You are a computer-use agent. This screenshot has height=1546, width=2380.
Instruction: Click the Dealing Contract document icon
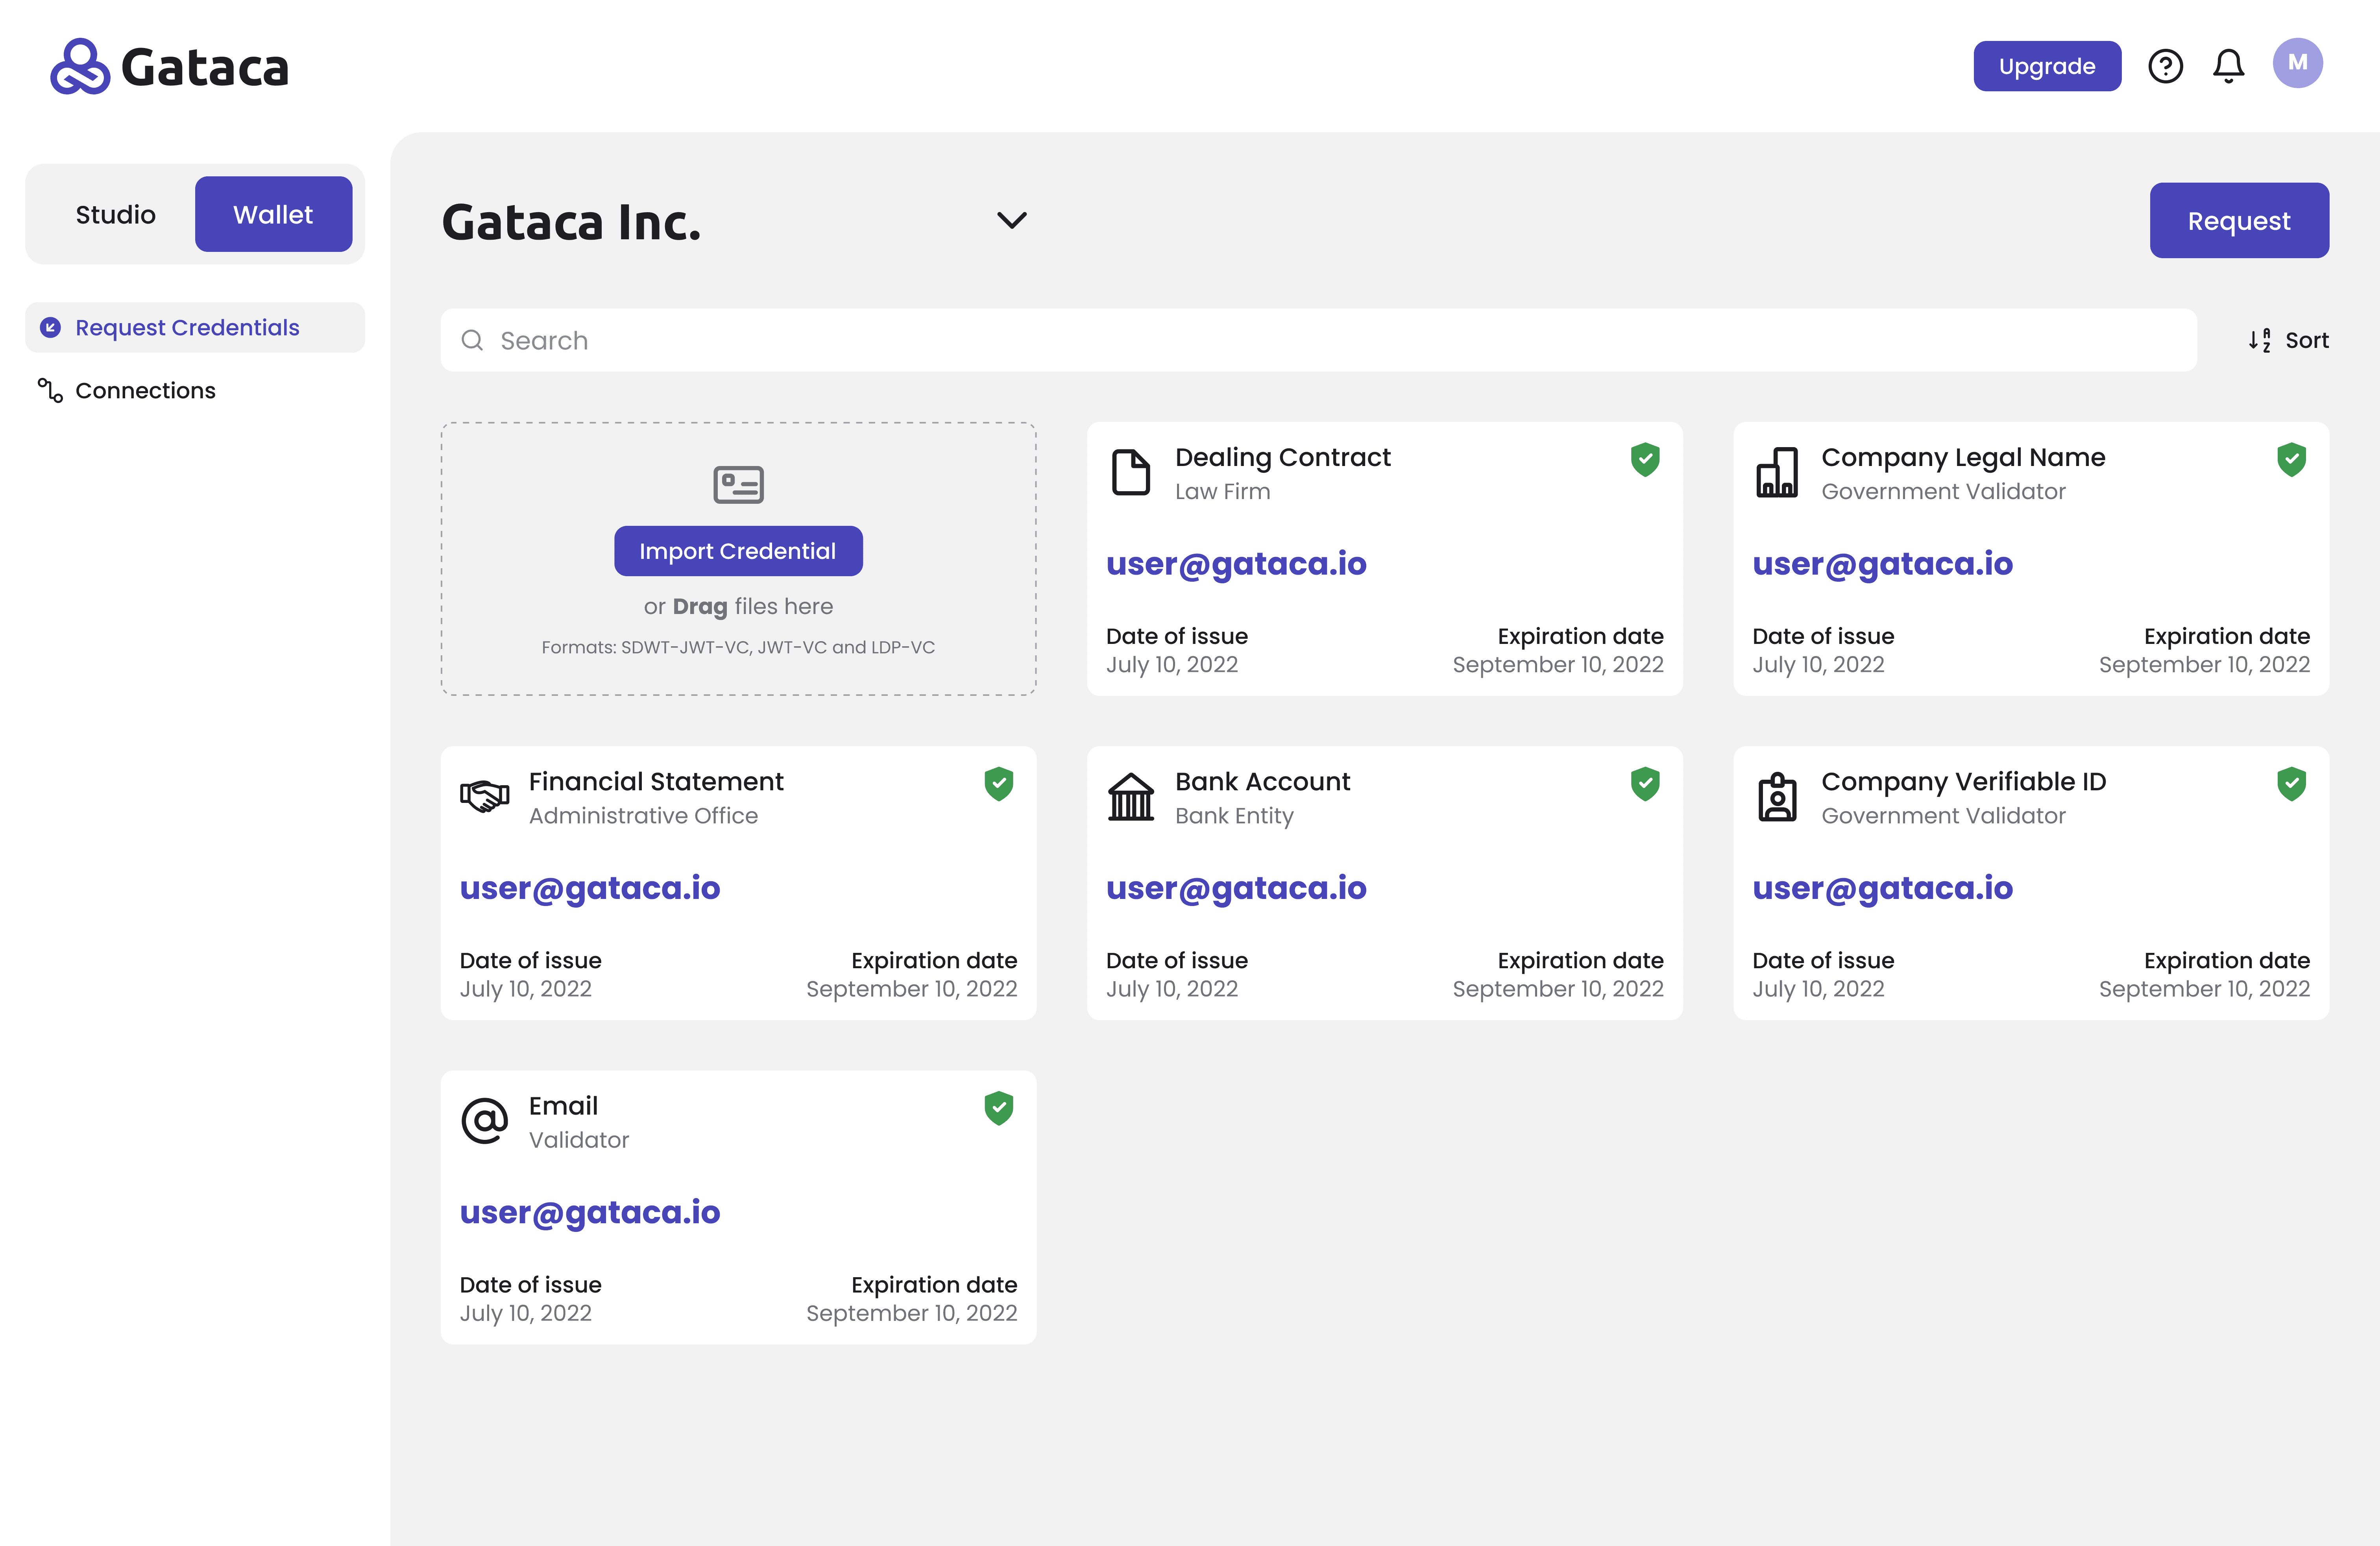click(x=1131, y=472)
